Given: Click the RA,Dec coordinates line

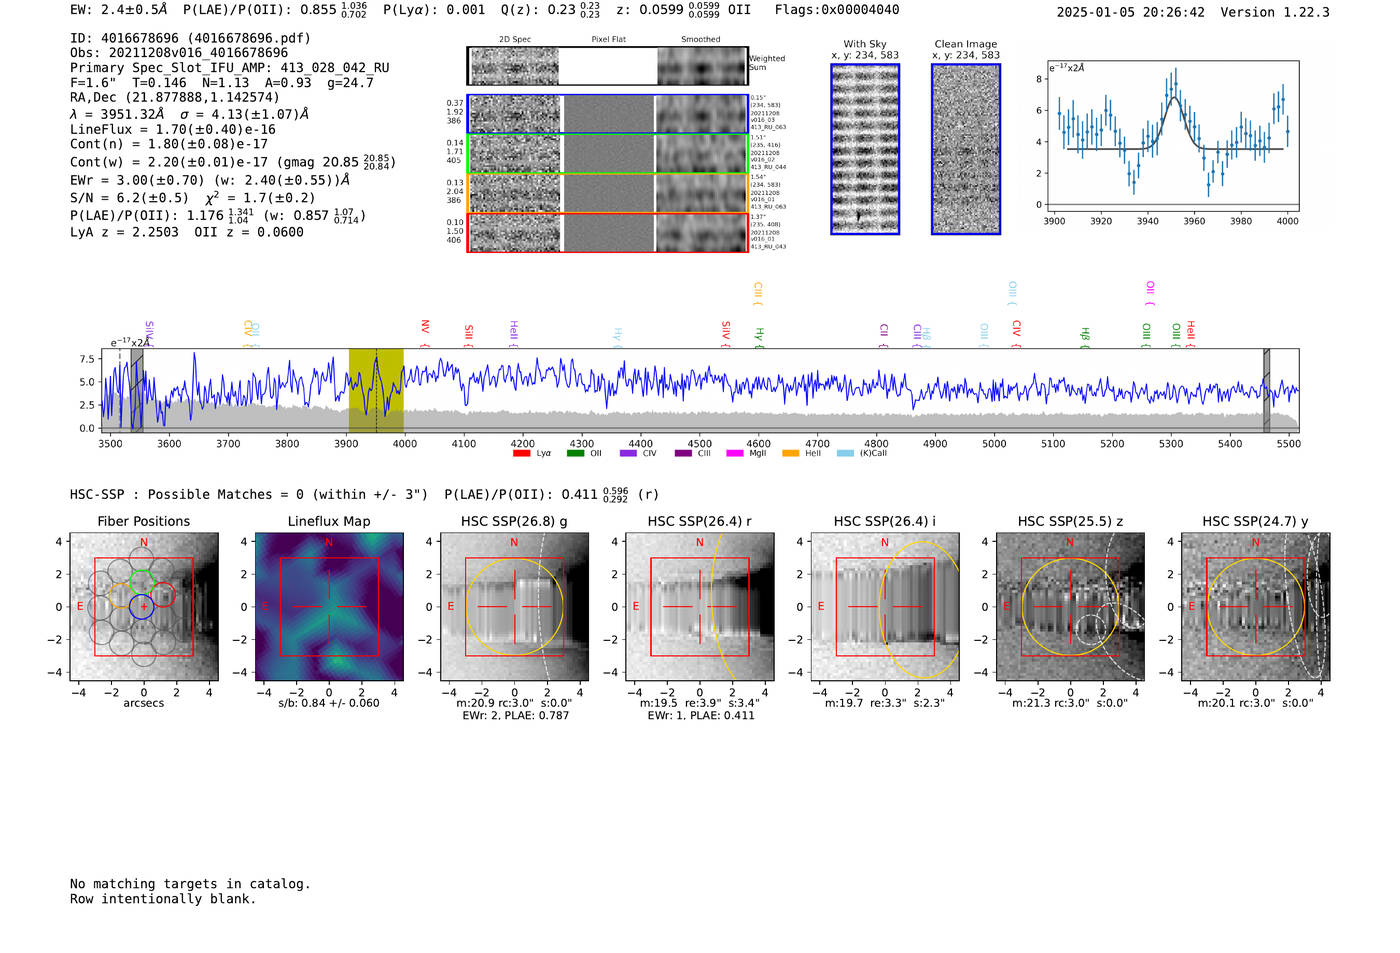Looking at the screenshot, I should (175, 97).
